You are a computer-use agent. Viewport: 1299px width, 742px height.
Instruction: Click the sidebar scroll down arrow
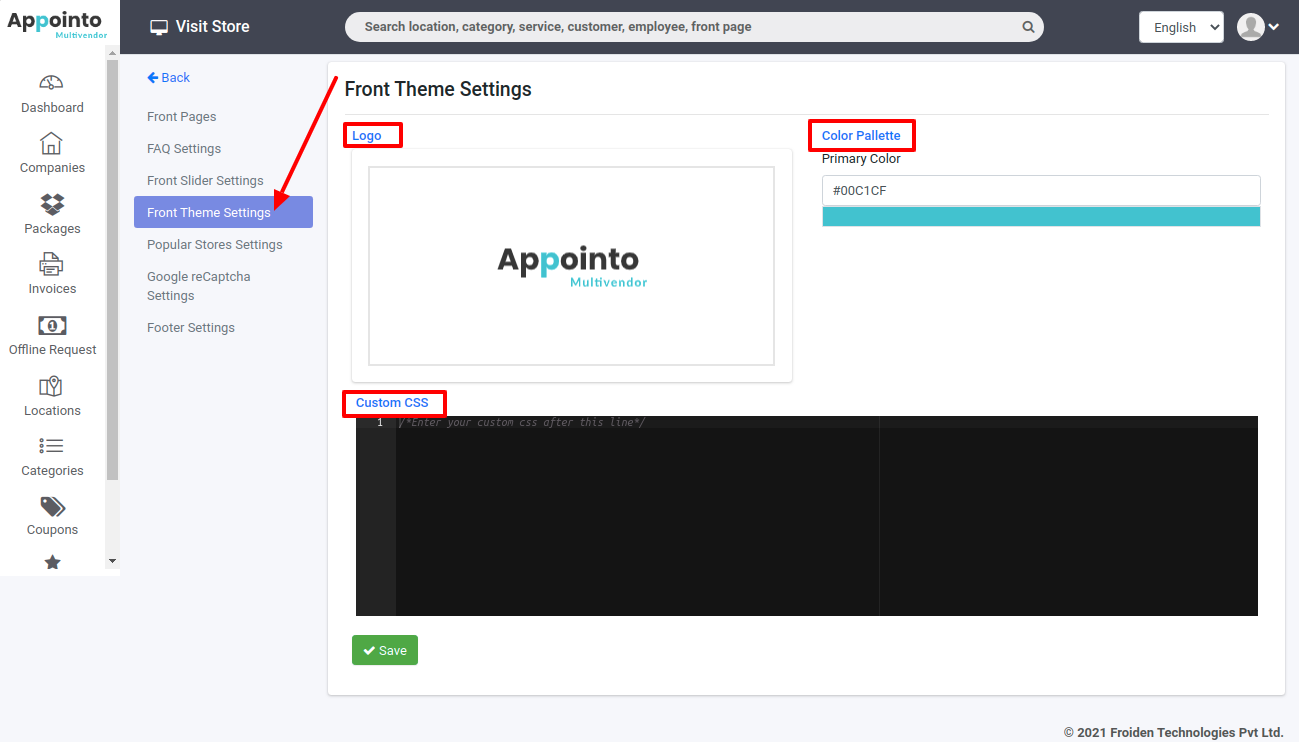coord(112,561)
